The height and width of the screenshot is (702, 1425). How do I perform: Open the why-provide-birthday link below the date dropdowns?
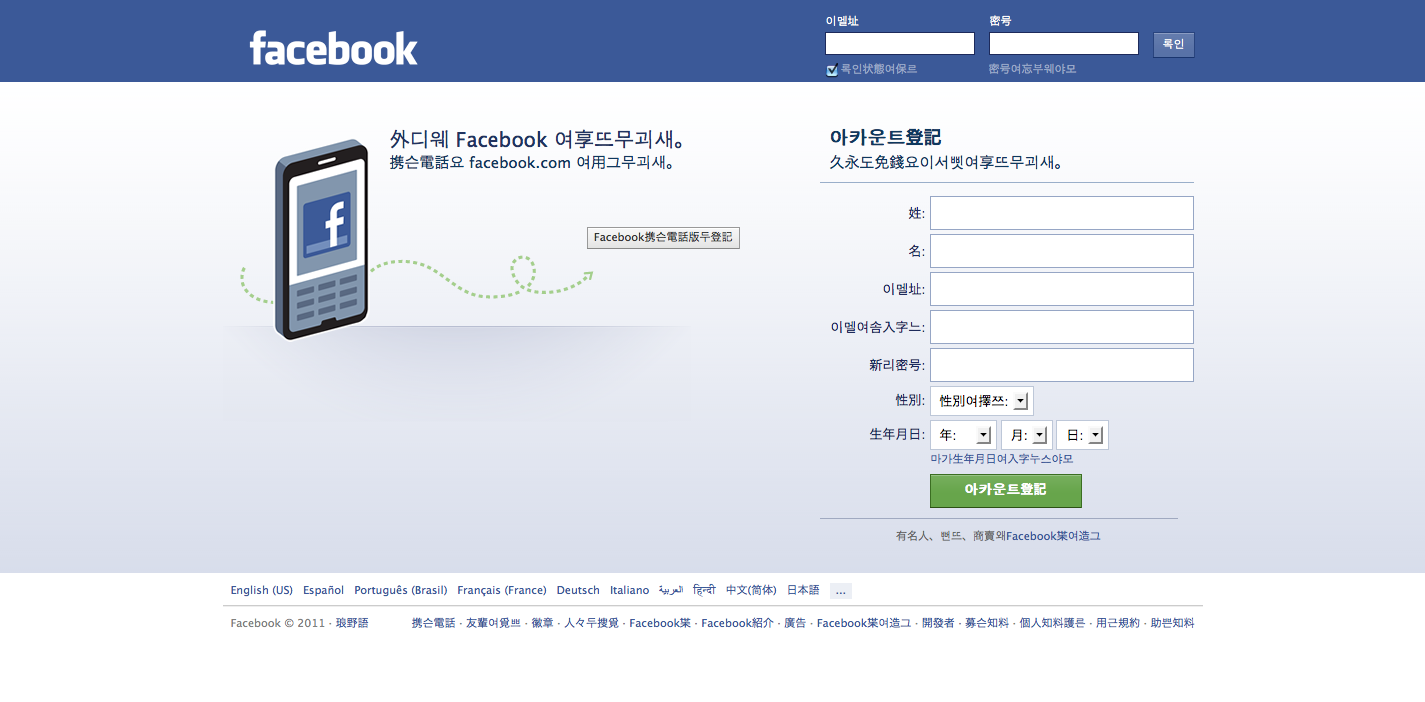tap(1002, 459)
